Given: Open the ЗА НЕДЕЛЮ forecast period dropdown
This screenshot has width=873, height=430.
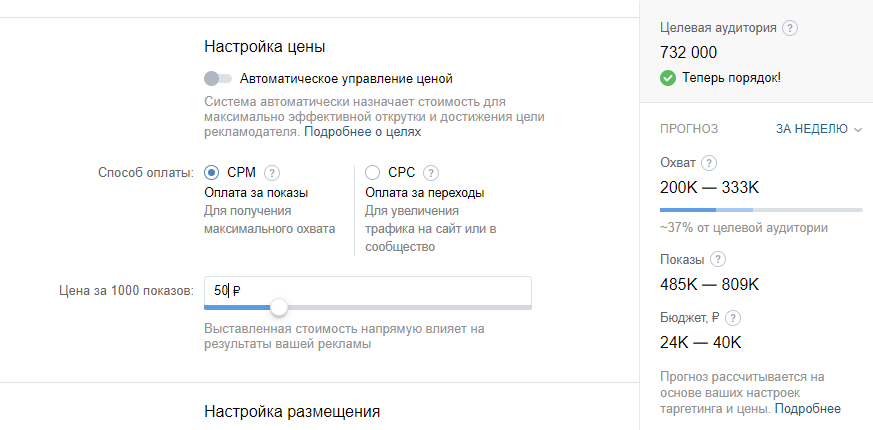Looking at the screenshot, I should click(819, 129).
